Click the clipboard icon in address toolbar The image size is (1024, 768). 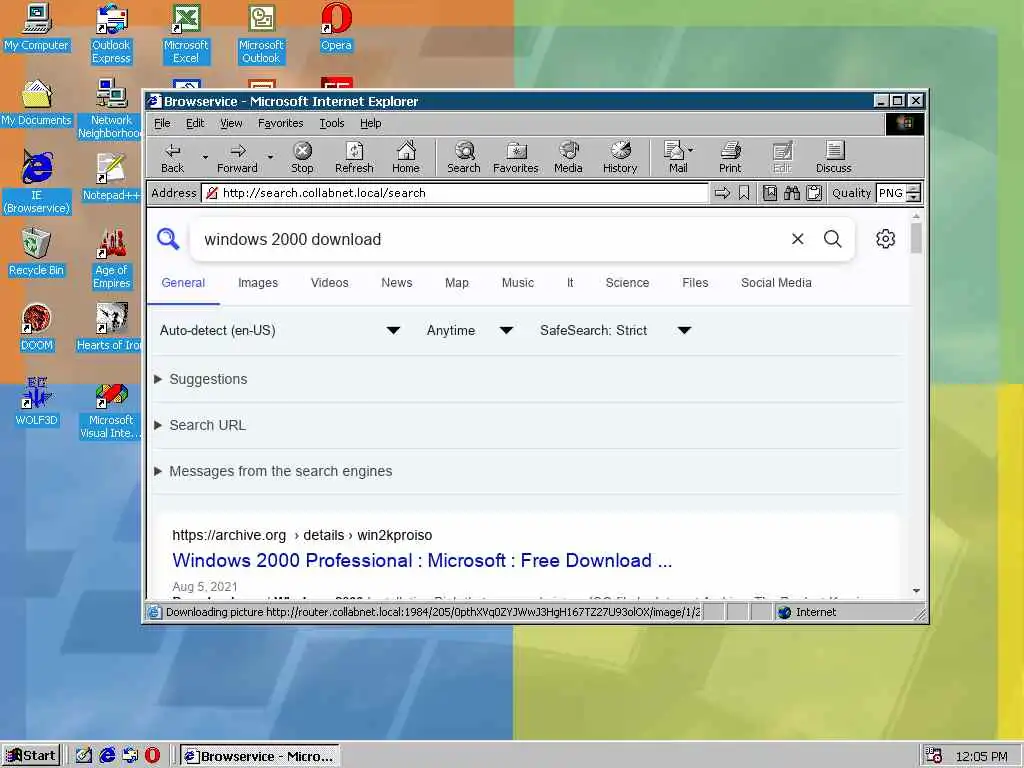[814, 193]
